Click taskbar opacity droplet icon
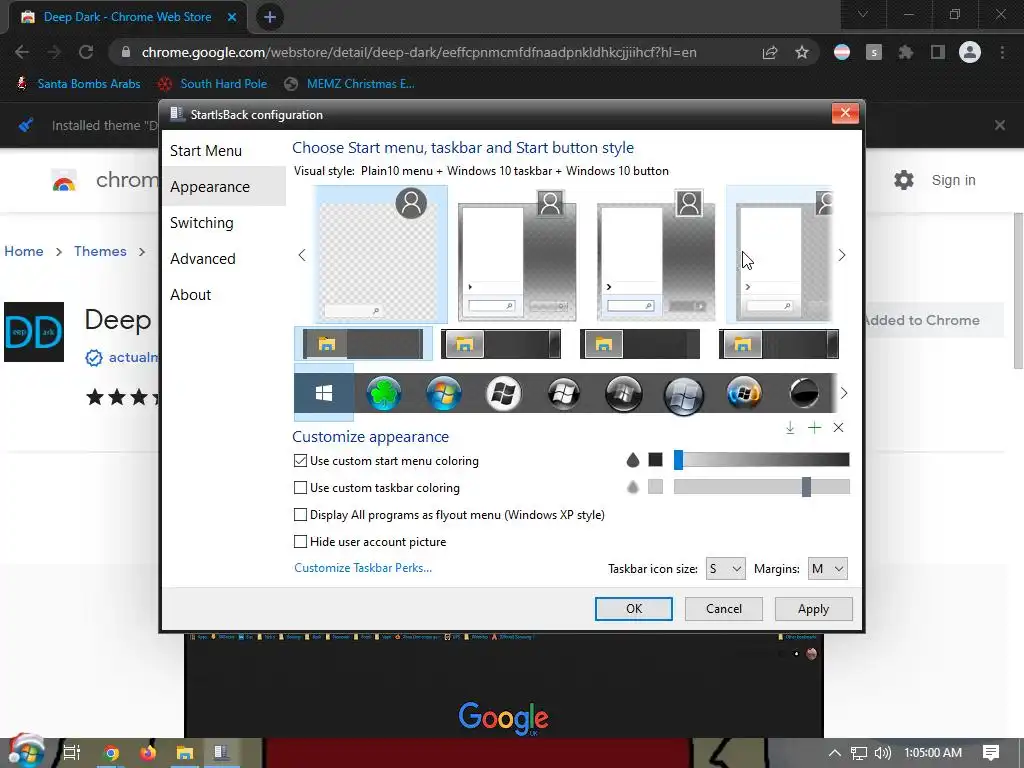The width and height of the screenshot is (1024, 768). coord(632,487)
